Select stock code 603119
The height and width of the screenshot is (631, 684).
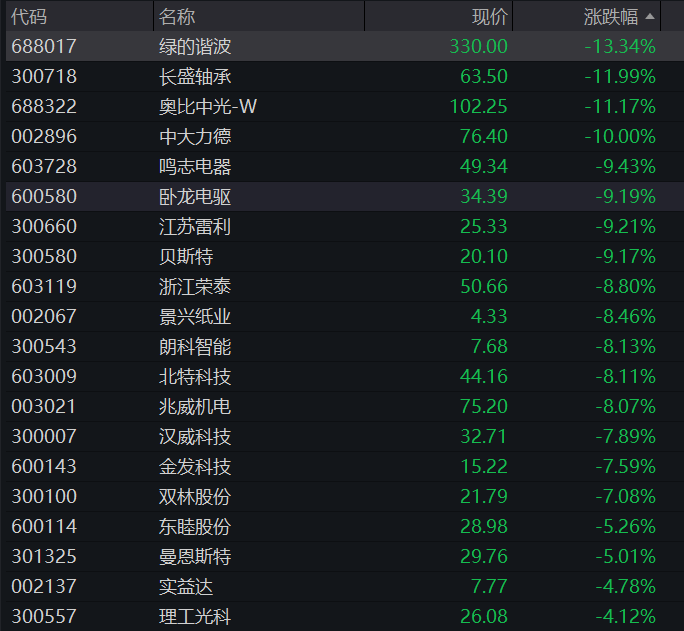pos(44,287)
